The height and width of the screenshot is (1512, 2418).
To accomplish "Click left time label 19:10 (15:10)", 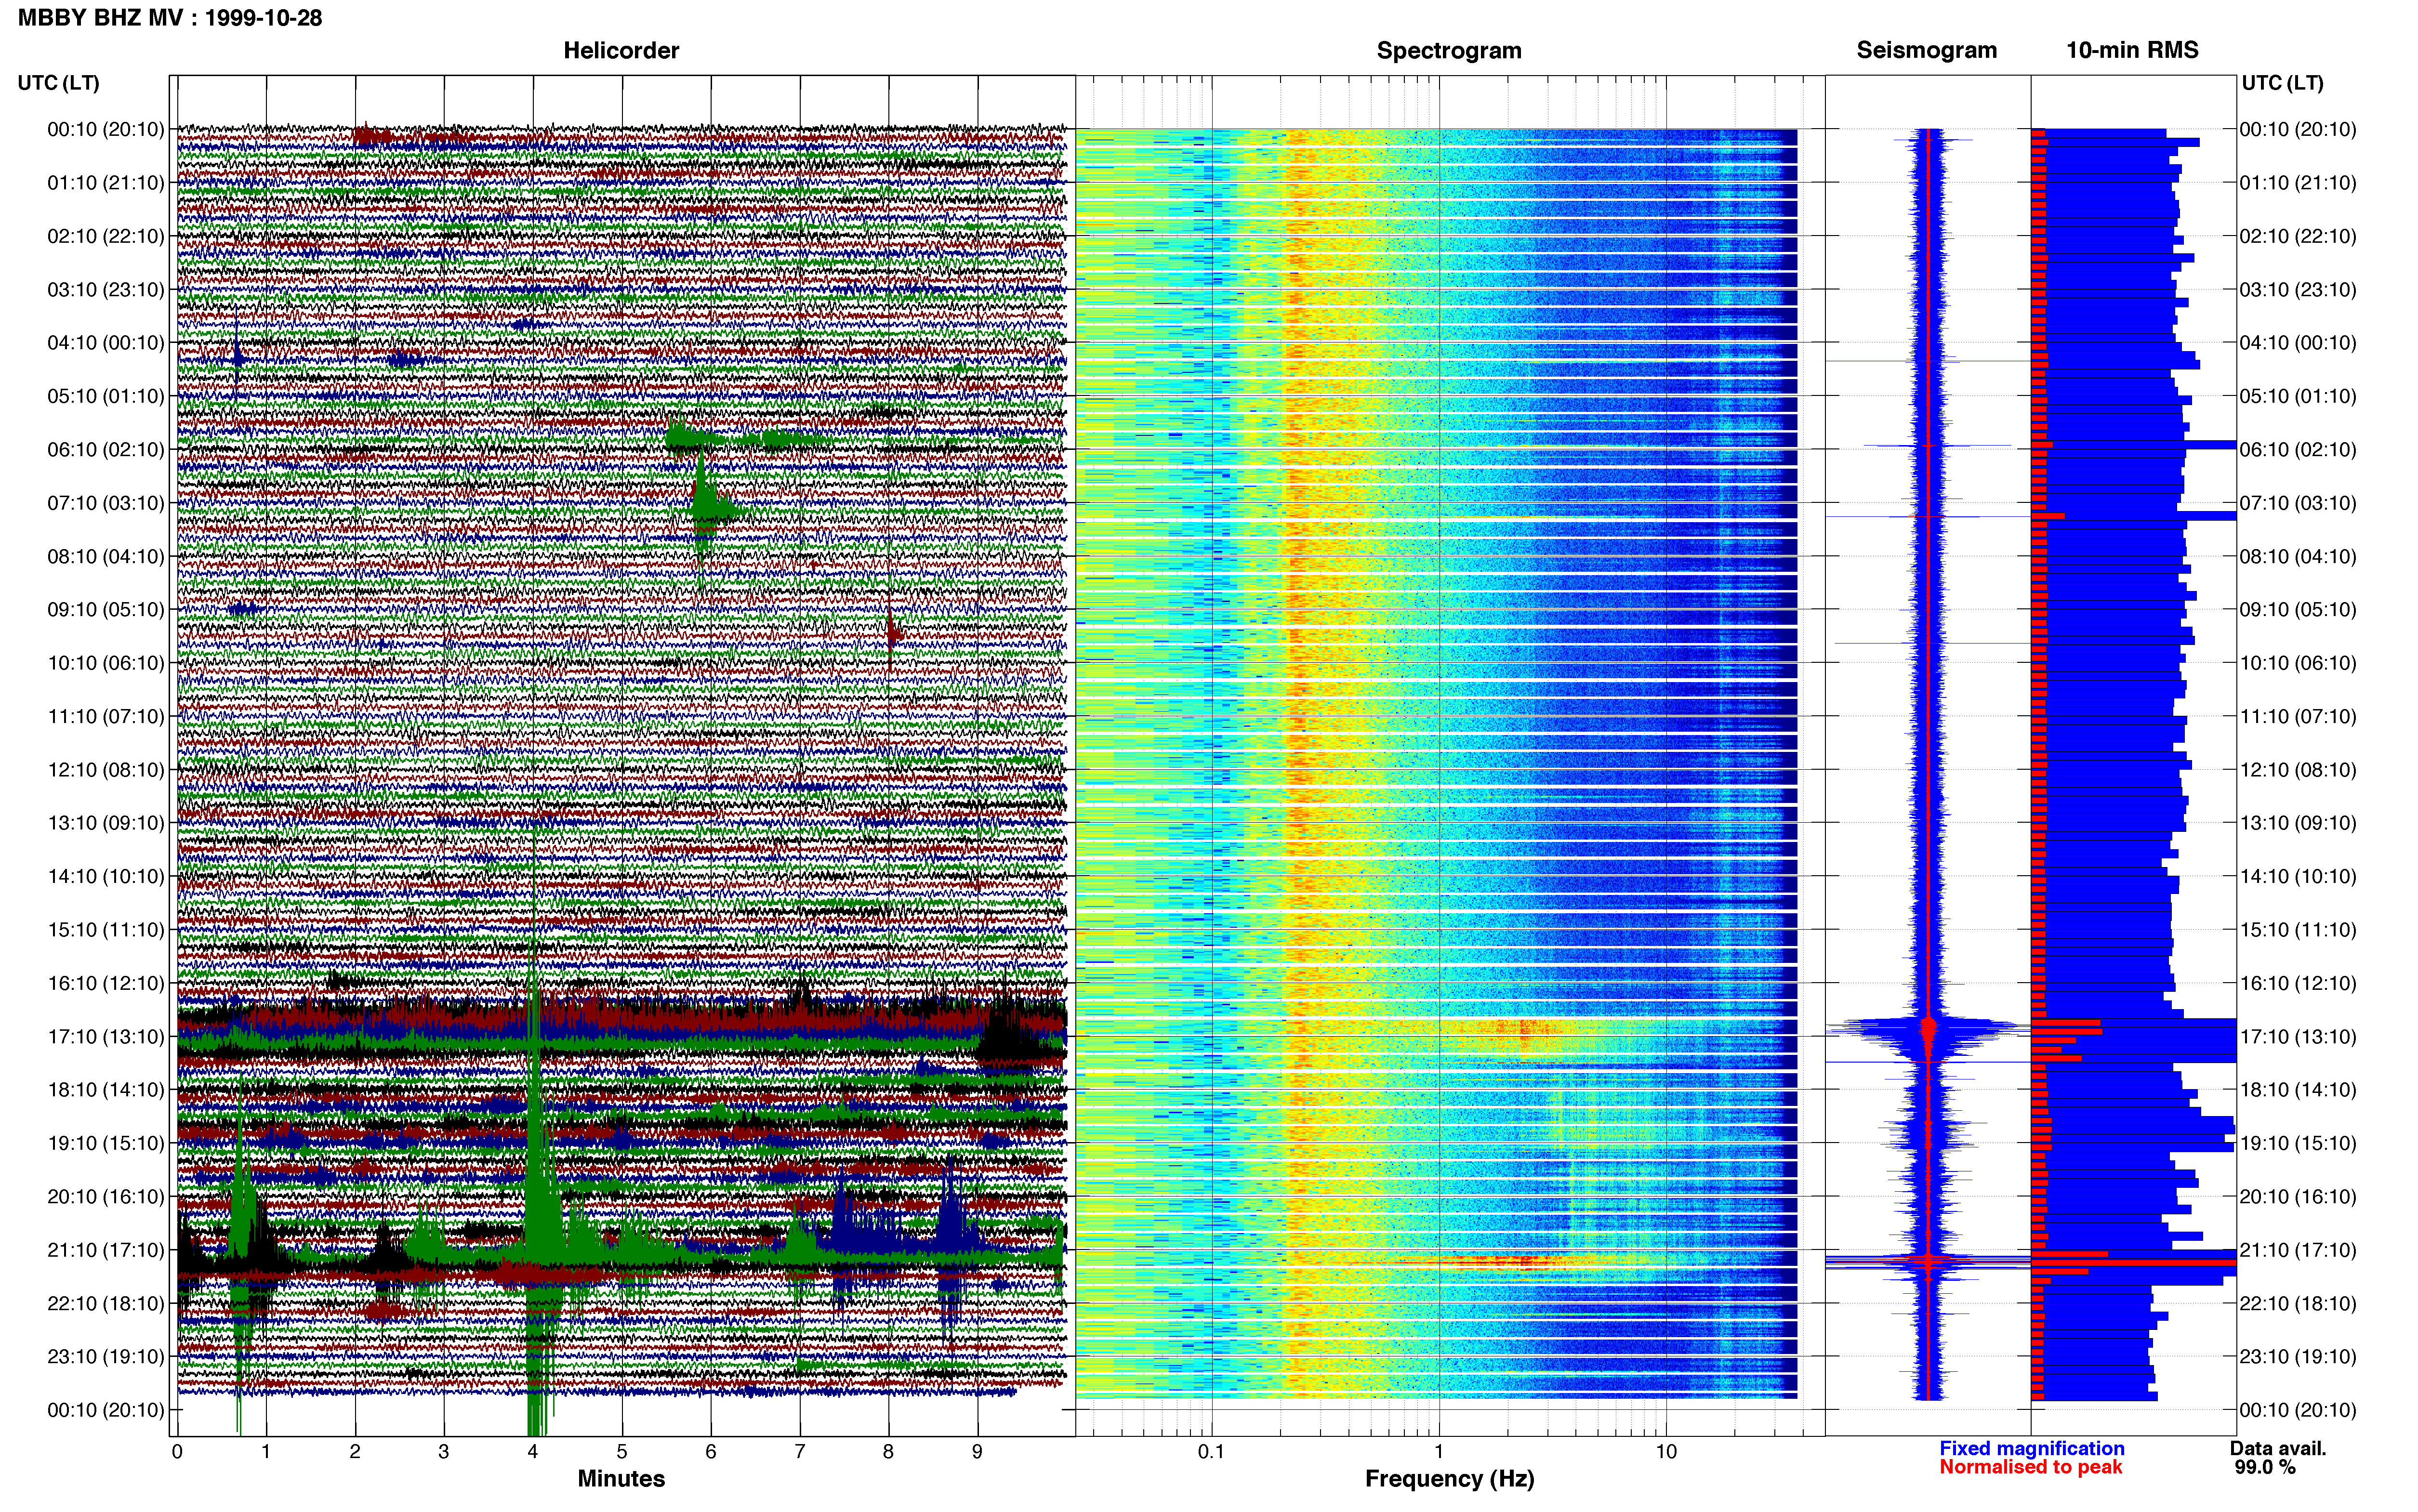I will click(x=106, y=1143).
